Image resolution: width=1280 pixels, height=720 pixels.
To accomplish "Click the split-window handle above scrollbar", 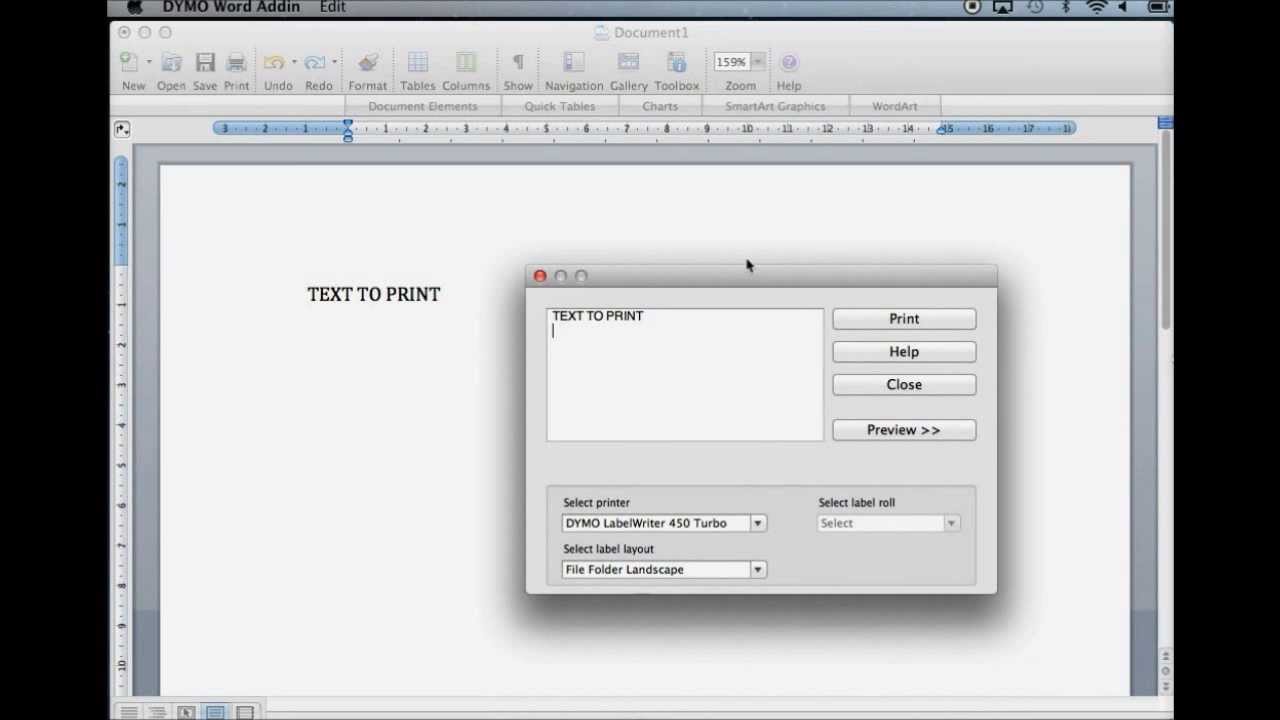I will (1165, 123).
